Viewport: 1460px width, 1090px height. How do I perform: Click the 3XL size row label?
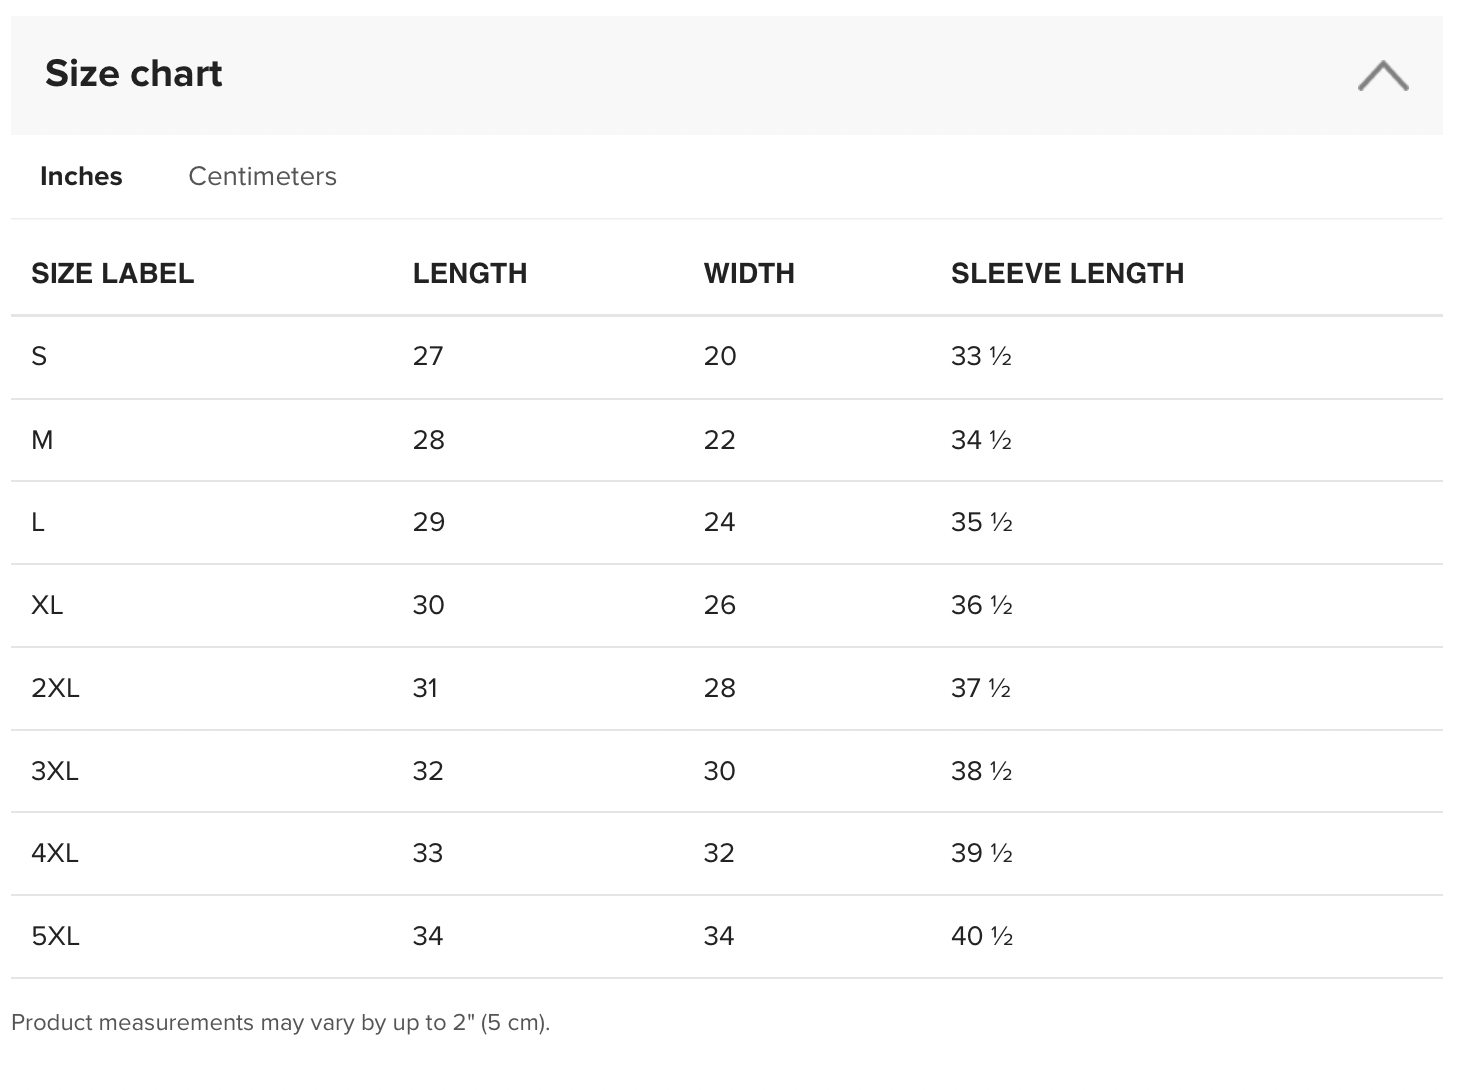[55, 772]
